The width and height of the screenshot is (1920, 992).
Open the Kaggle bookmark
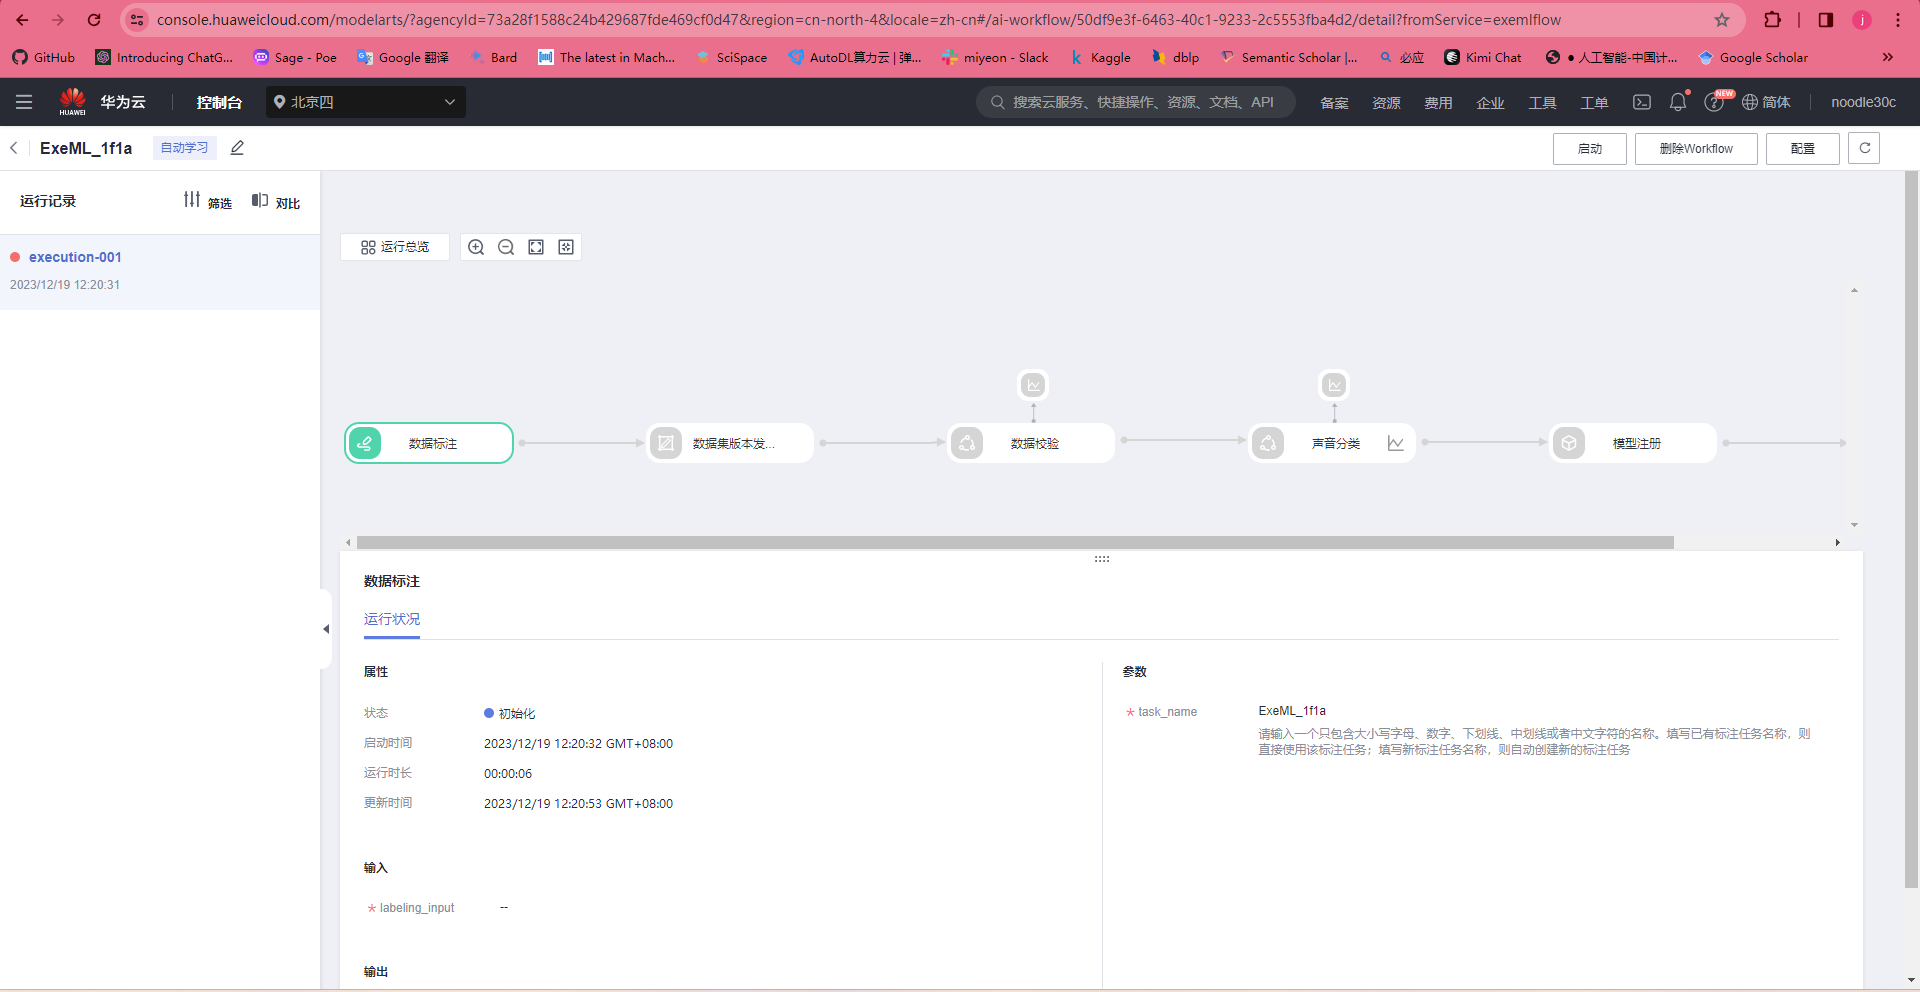point(1100,57)
